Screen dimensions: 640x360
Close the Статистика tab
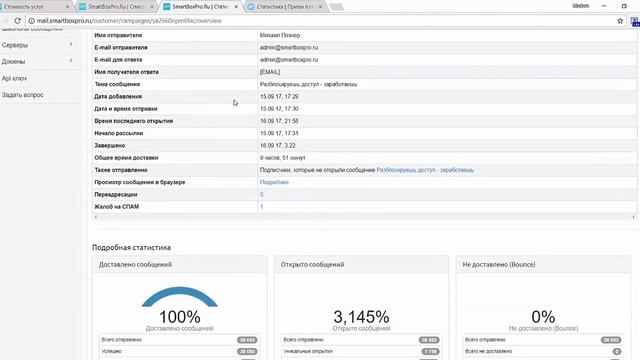320,7
